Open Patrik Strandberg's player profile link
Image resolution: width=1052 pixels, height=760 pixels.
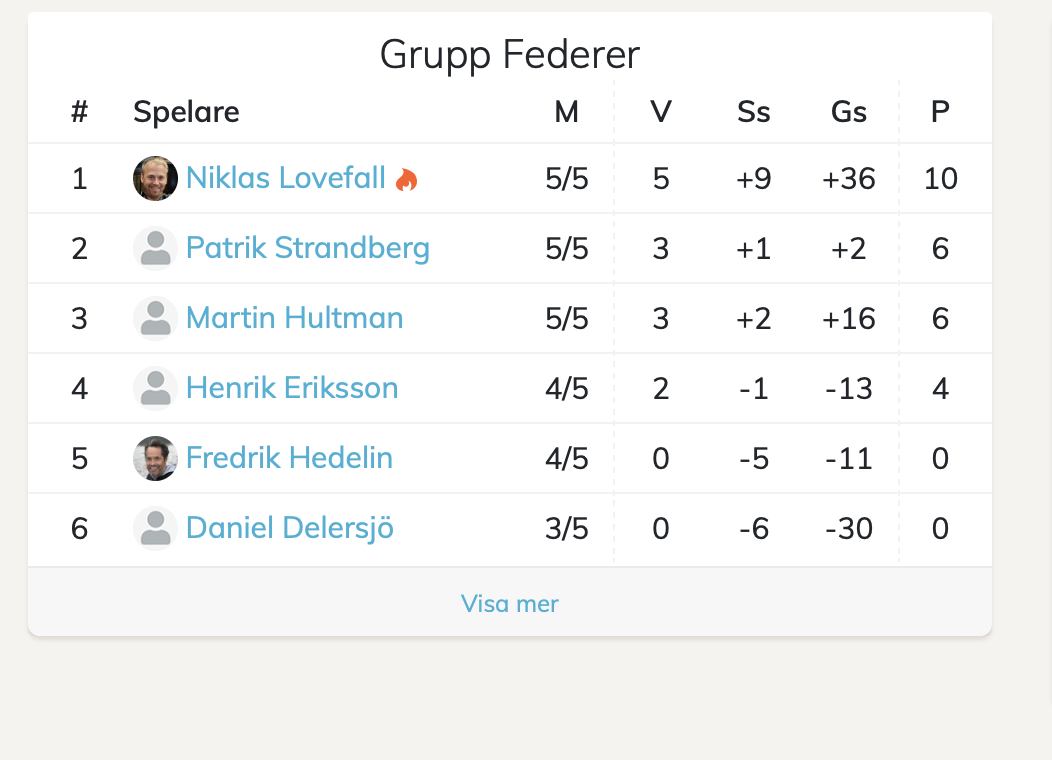(308, 248)
